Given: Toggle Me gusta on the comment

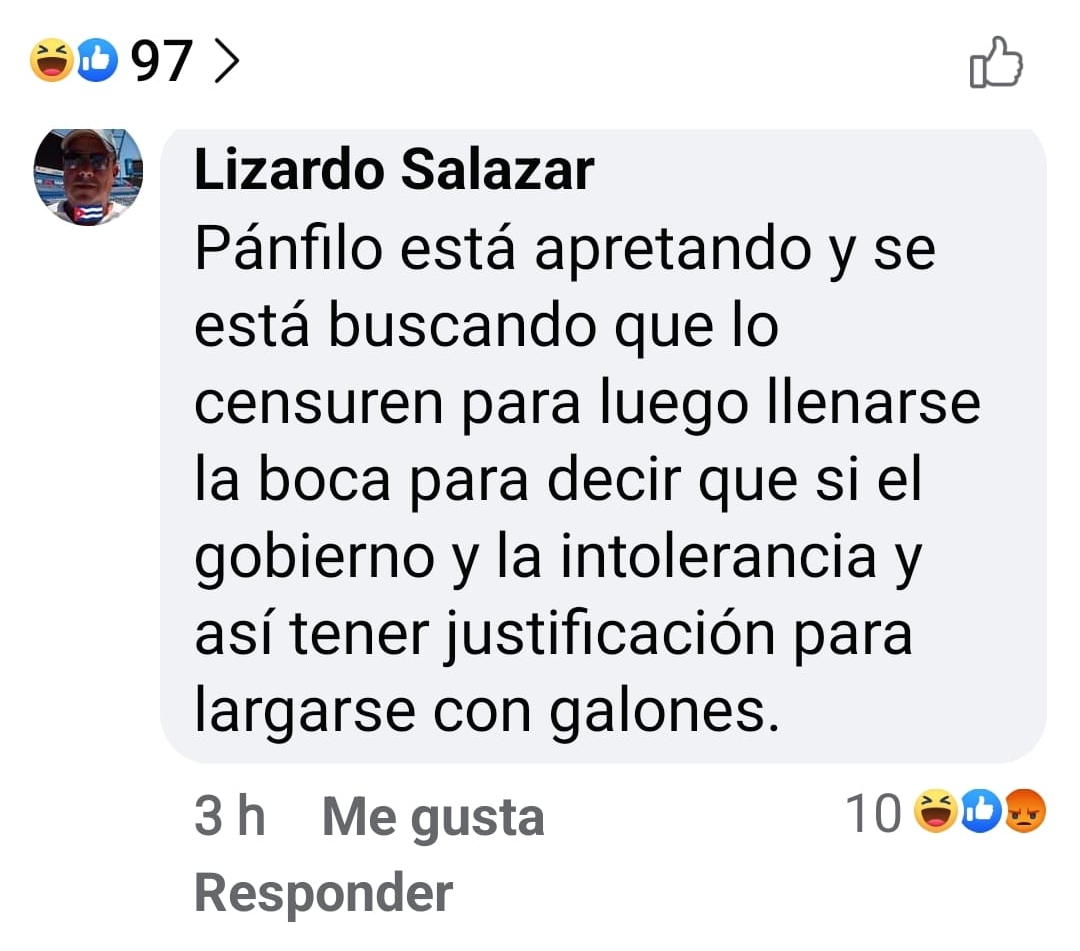Looking at the screenshot, I should [433, 817].
